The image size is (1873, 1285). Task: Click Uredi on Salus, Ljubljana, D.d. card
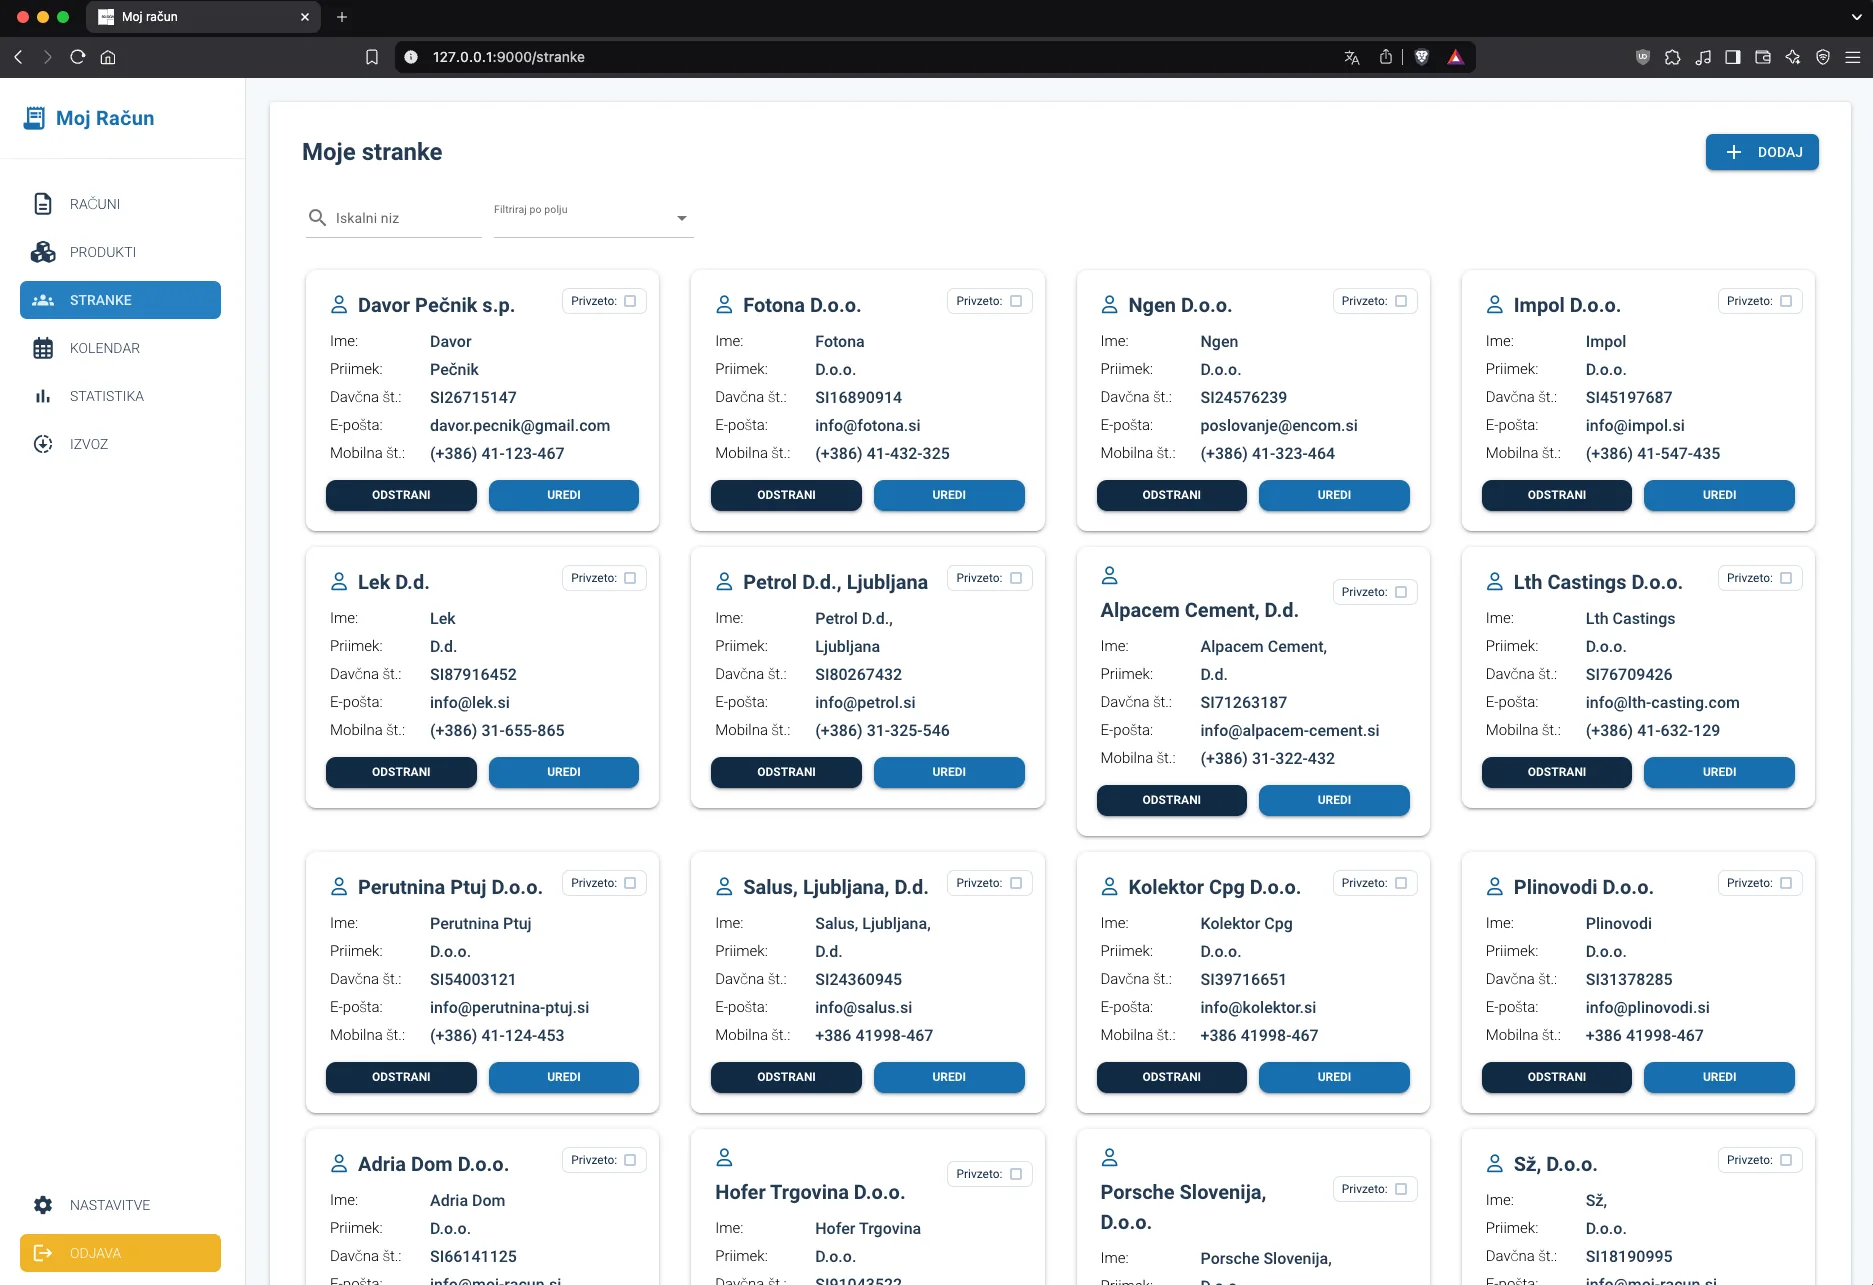(x=949, y=1077)
